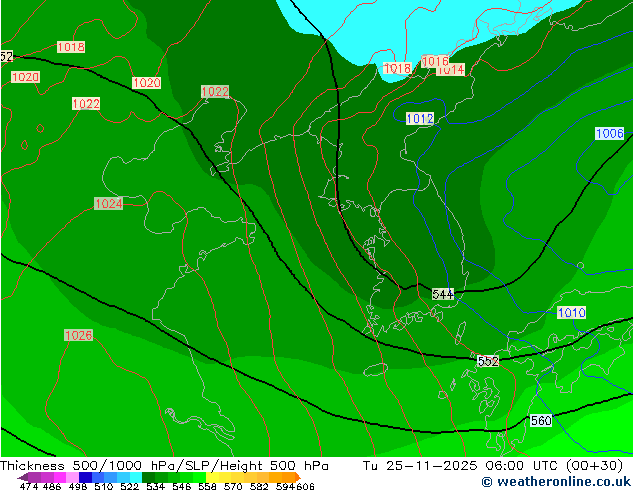The width and height of the screenshot is (634, 490).
Task: Pick the dark purple arrow tip at the legend start
Action: (x=23, y=477)
